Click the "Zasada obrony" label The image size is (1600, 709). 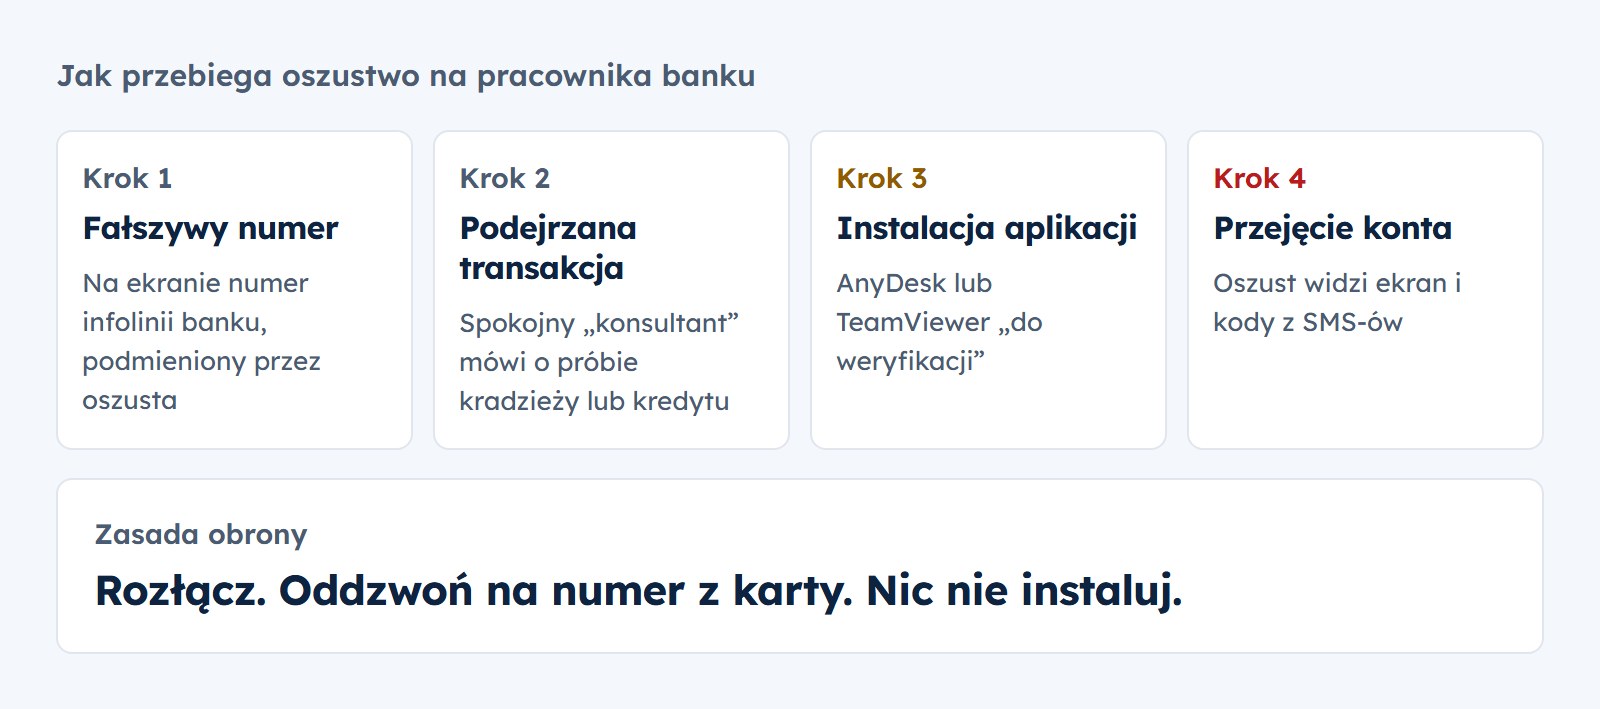coord(201,534)
